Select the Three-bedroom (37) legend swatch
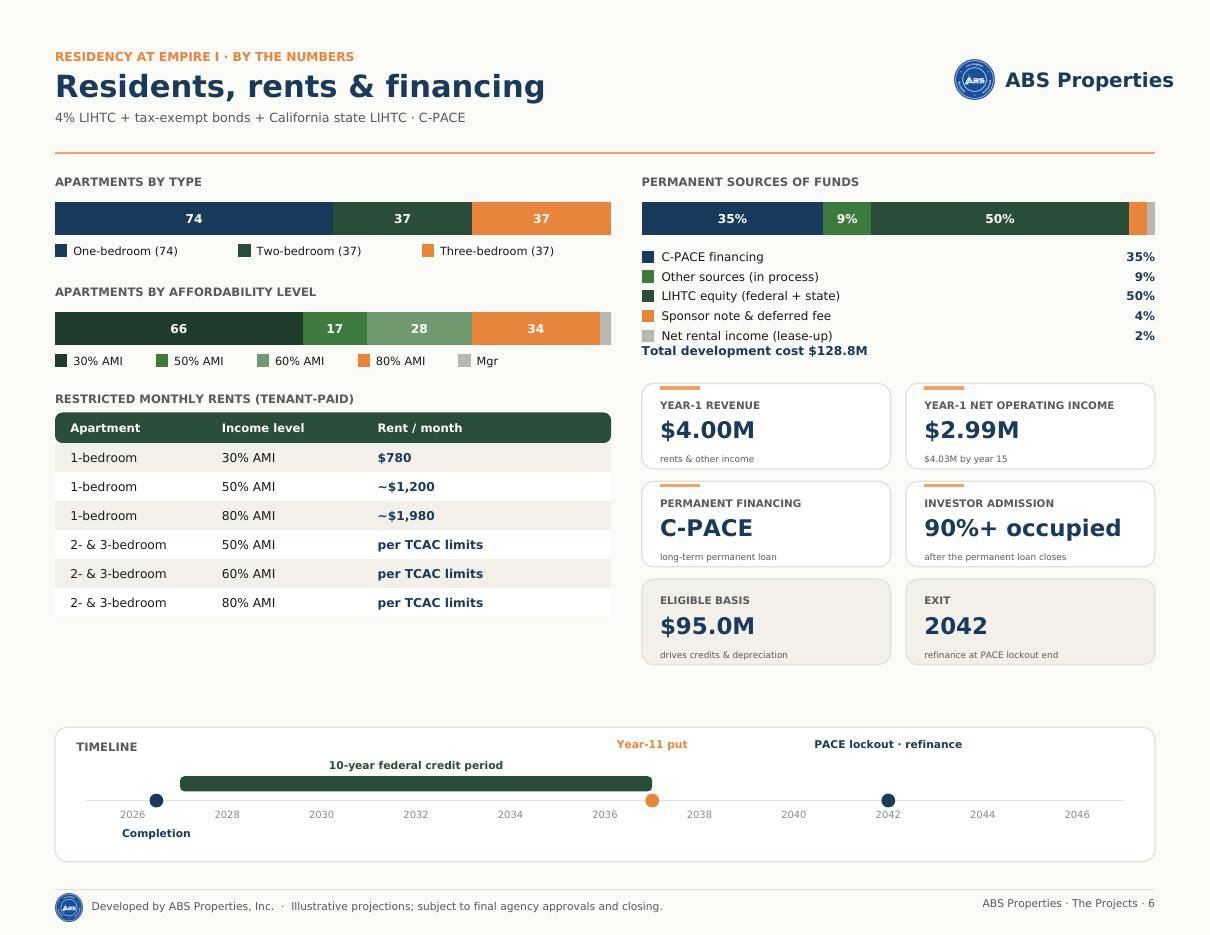 [428, 251]
